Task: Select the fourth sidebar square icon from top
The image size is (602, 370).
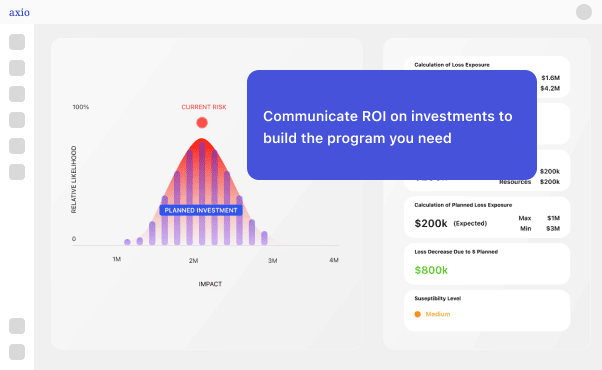Action: pyautogui.click(x=17, y=120)
